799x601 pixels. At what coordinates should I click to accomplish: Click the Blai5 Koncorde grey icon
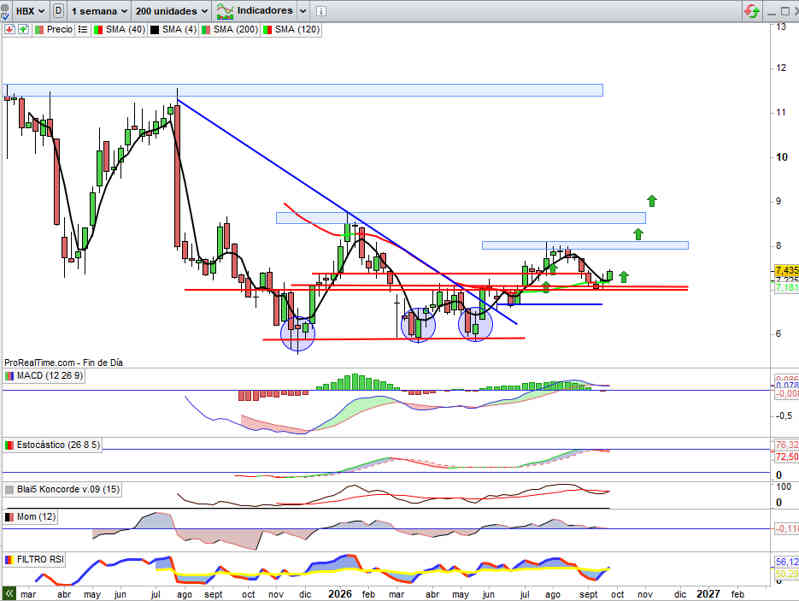pyautogui.click(x=9, y=489)
